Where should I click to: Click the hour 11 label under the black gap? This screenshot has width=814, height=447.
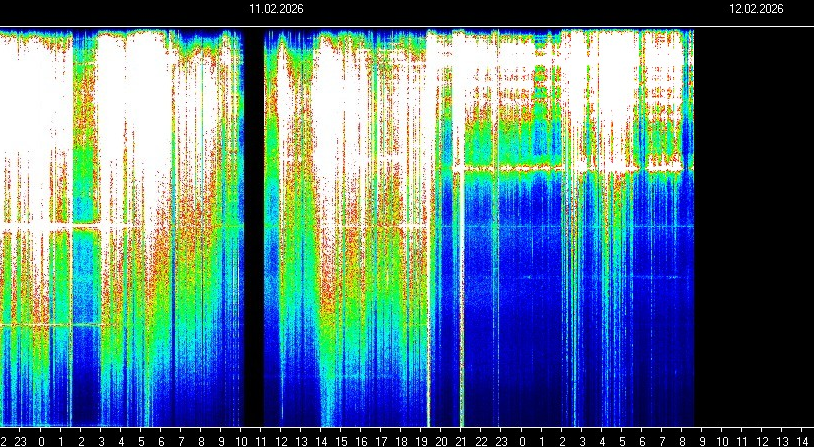[261, 440]
